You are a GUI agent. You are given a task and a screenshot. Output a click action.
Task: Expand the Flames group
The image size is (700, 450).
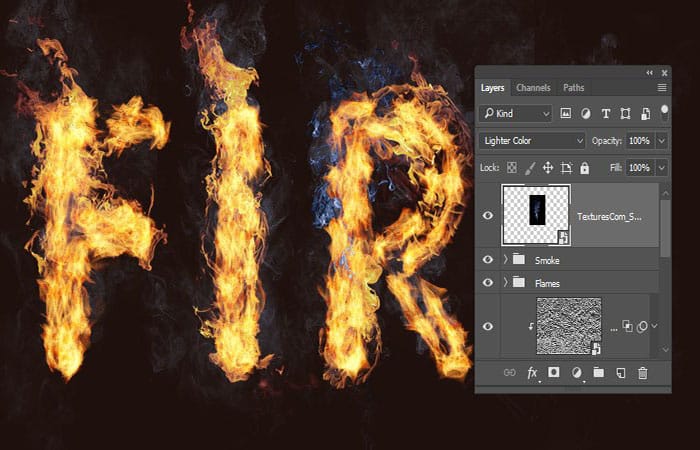505,282
